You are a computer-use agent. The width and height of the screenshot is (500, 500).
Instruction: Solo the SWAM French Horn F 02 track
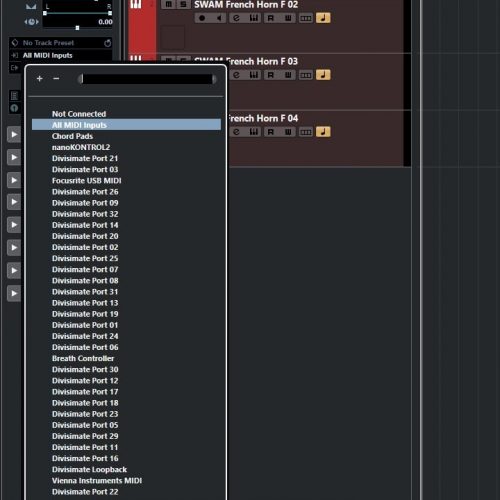click(x=183, y=4)
